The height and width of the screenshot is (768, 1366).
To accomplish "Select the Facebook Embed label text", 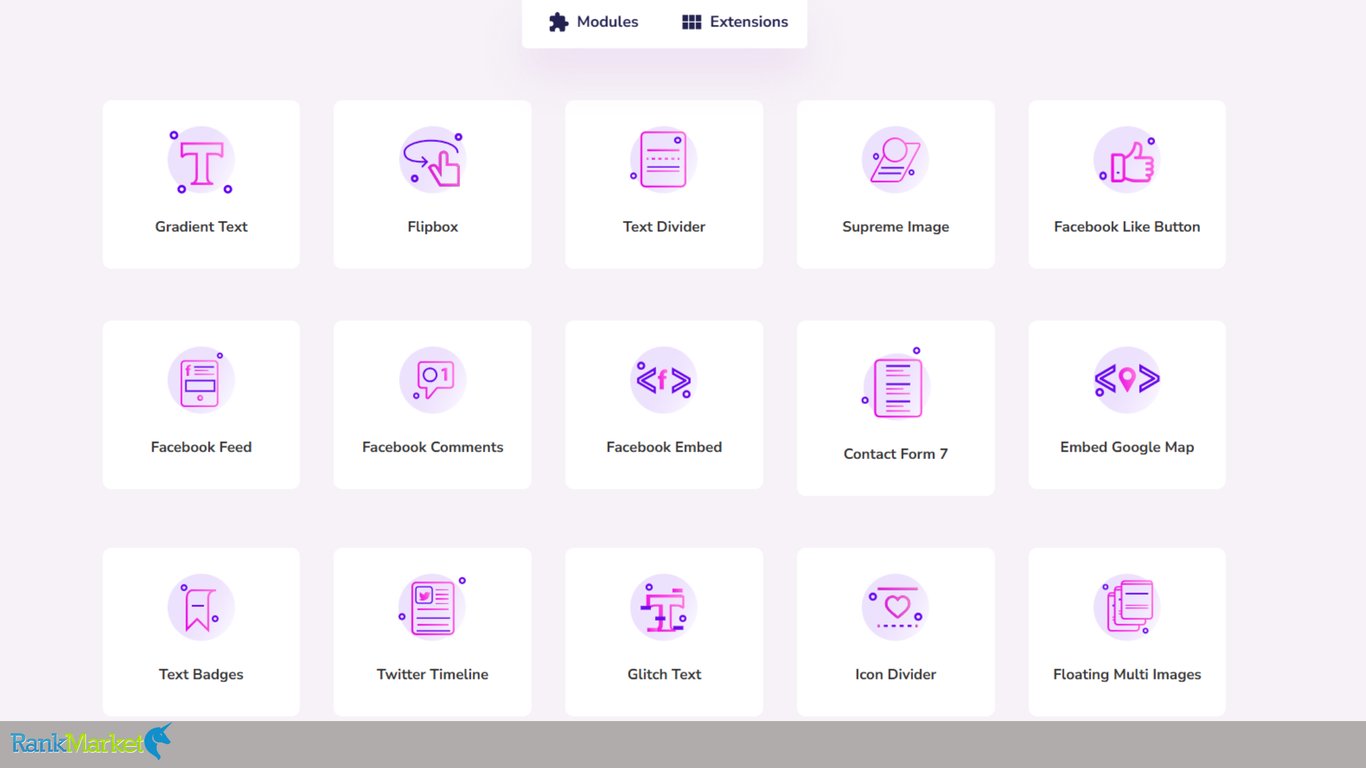I will point(664,447).
